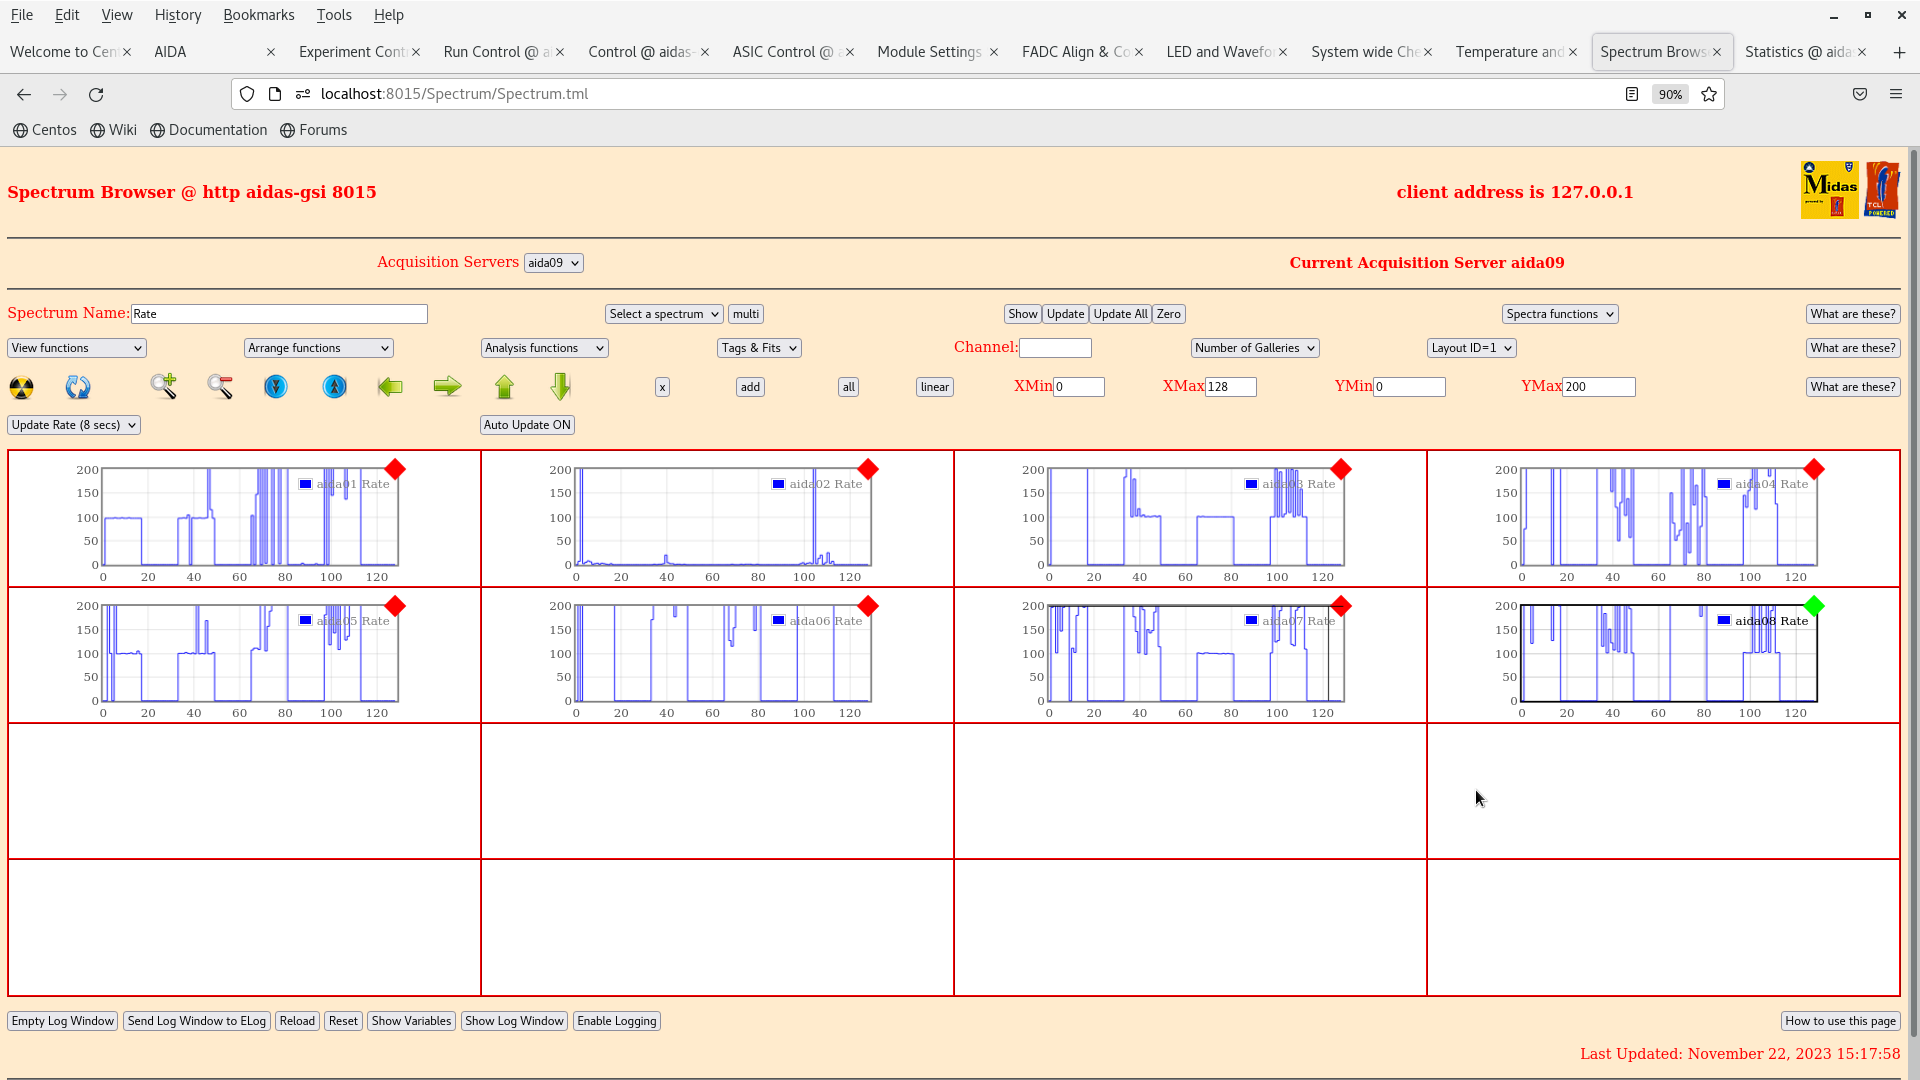1920x1080 pixels.
Task: Click the green left arrow icon
Action: point(390,387)
